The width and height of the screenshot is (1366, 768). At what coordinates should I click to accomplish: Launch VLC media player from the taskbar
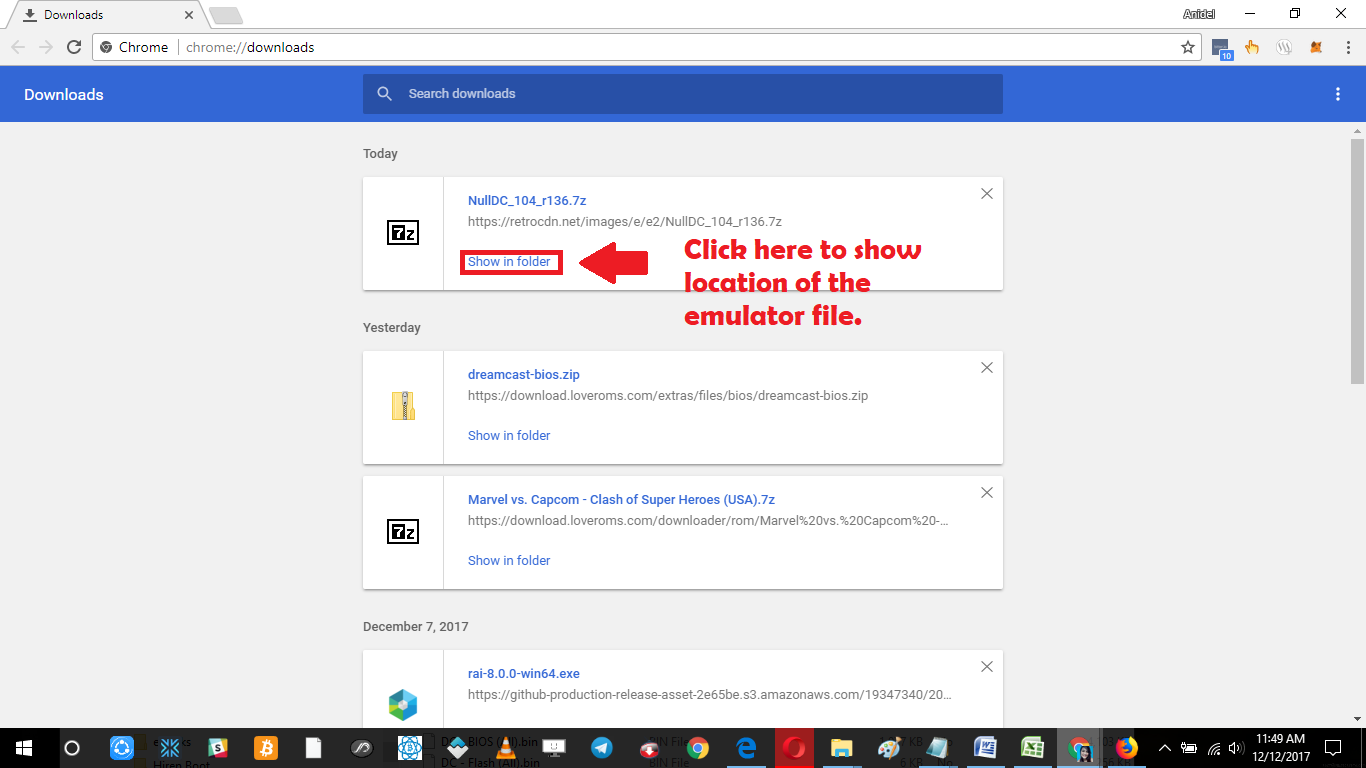[506, 748]
